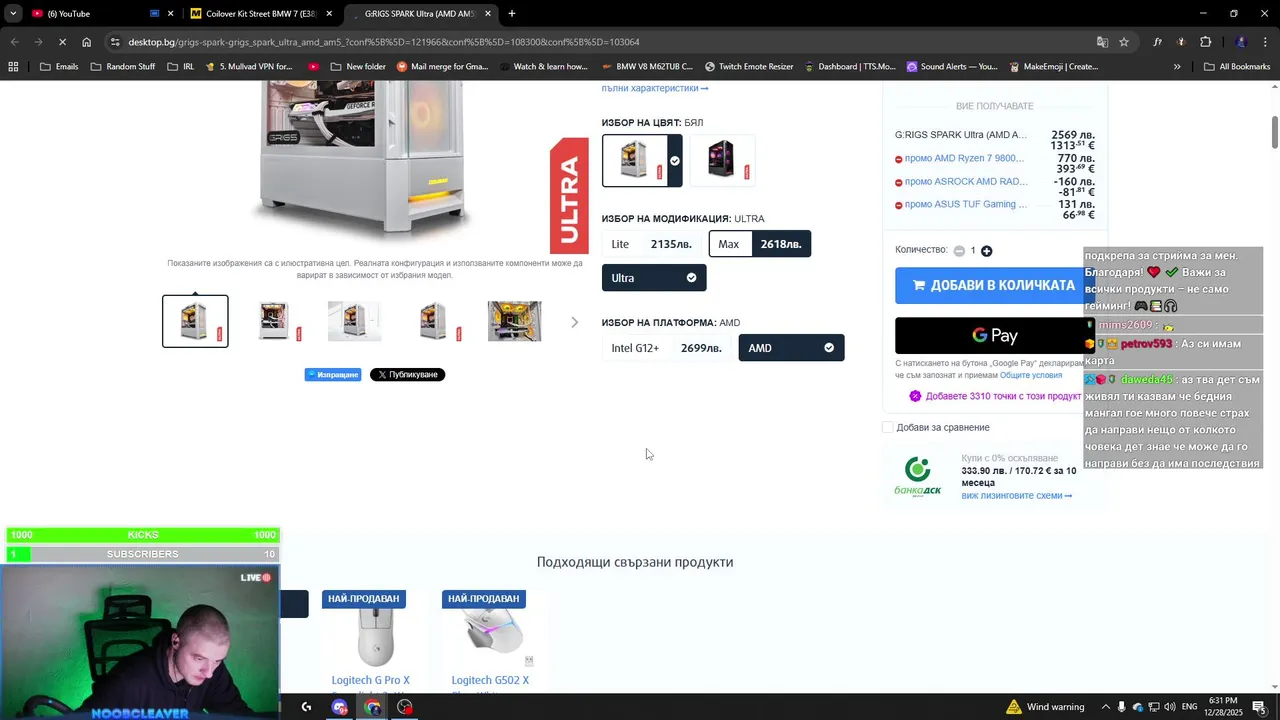Remove the AMD Ryzen 7 9800 promo

pos(899,159)
